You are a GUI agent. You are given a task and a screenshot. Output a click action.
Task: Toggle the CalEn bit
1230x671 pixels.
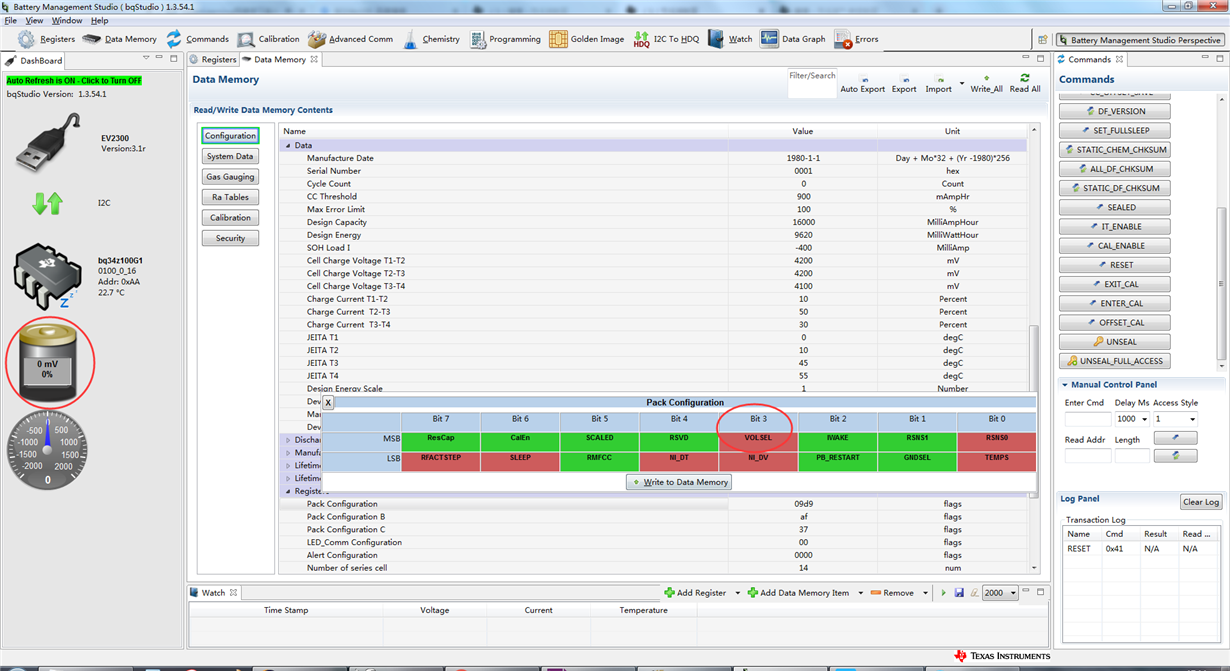[x=520, y=439]
